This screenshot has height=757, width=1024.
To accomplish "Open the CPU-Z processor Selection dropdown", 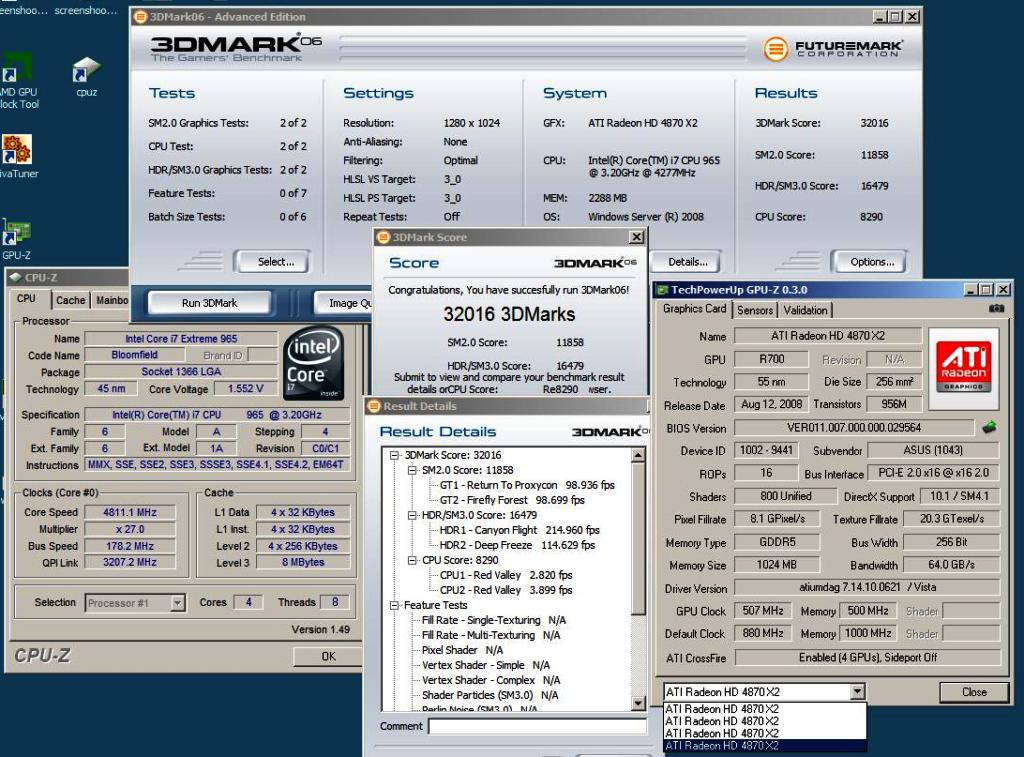I will point(177,603).
